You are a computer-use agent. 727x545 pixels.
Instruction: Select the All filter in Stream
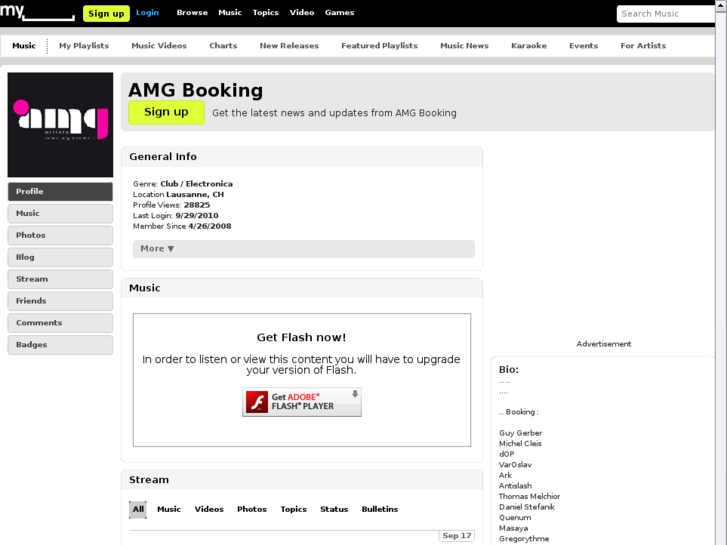point(138,509)
